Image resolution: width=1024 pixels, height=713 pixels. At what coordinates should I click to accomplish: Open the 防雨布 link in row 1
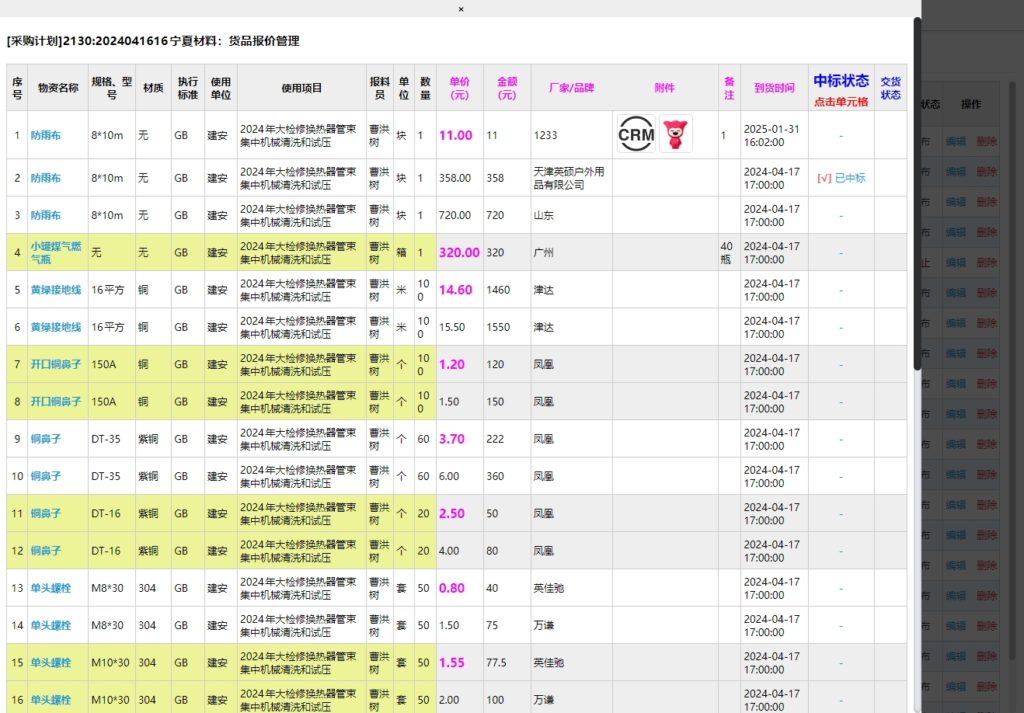click(45, 135)
